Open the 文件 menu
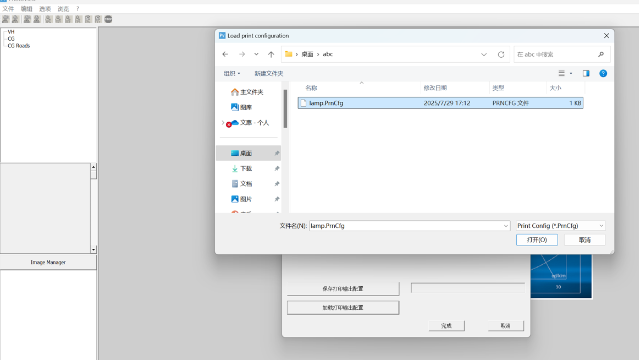 [x=8, y=9]
